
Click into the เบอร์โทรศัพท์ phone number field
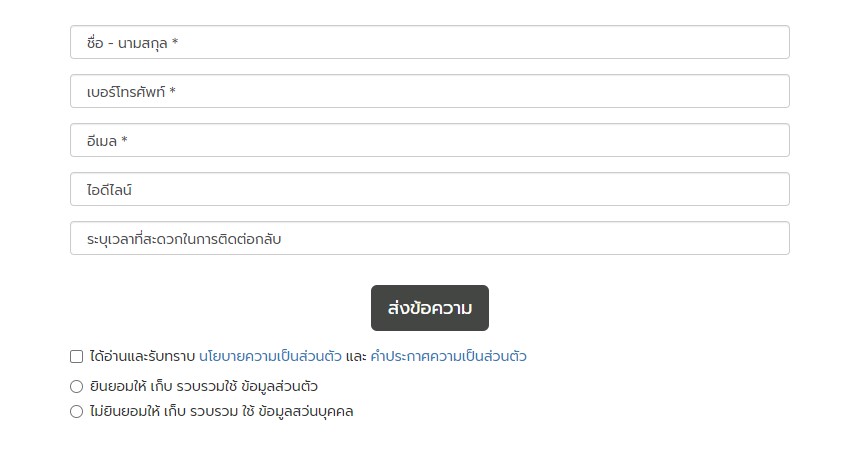click(430, 91)
